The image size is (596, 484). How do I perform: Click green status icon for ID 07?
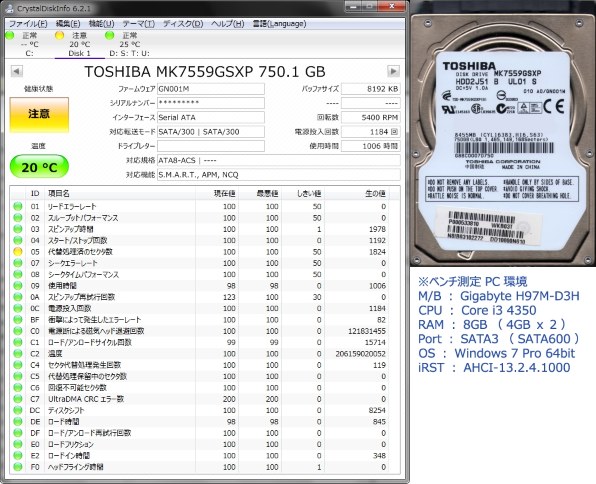pyautogui.click(x=17, y=263)
